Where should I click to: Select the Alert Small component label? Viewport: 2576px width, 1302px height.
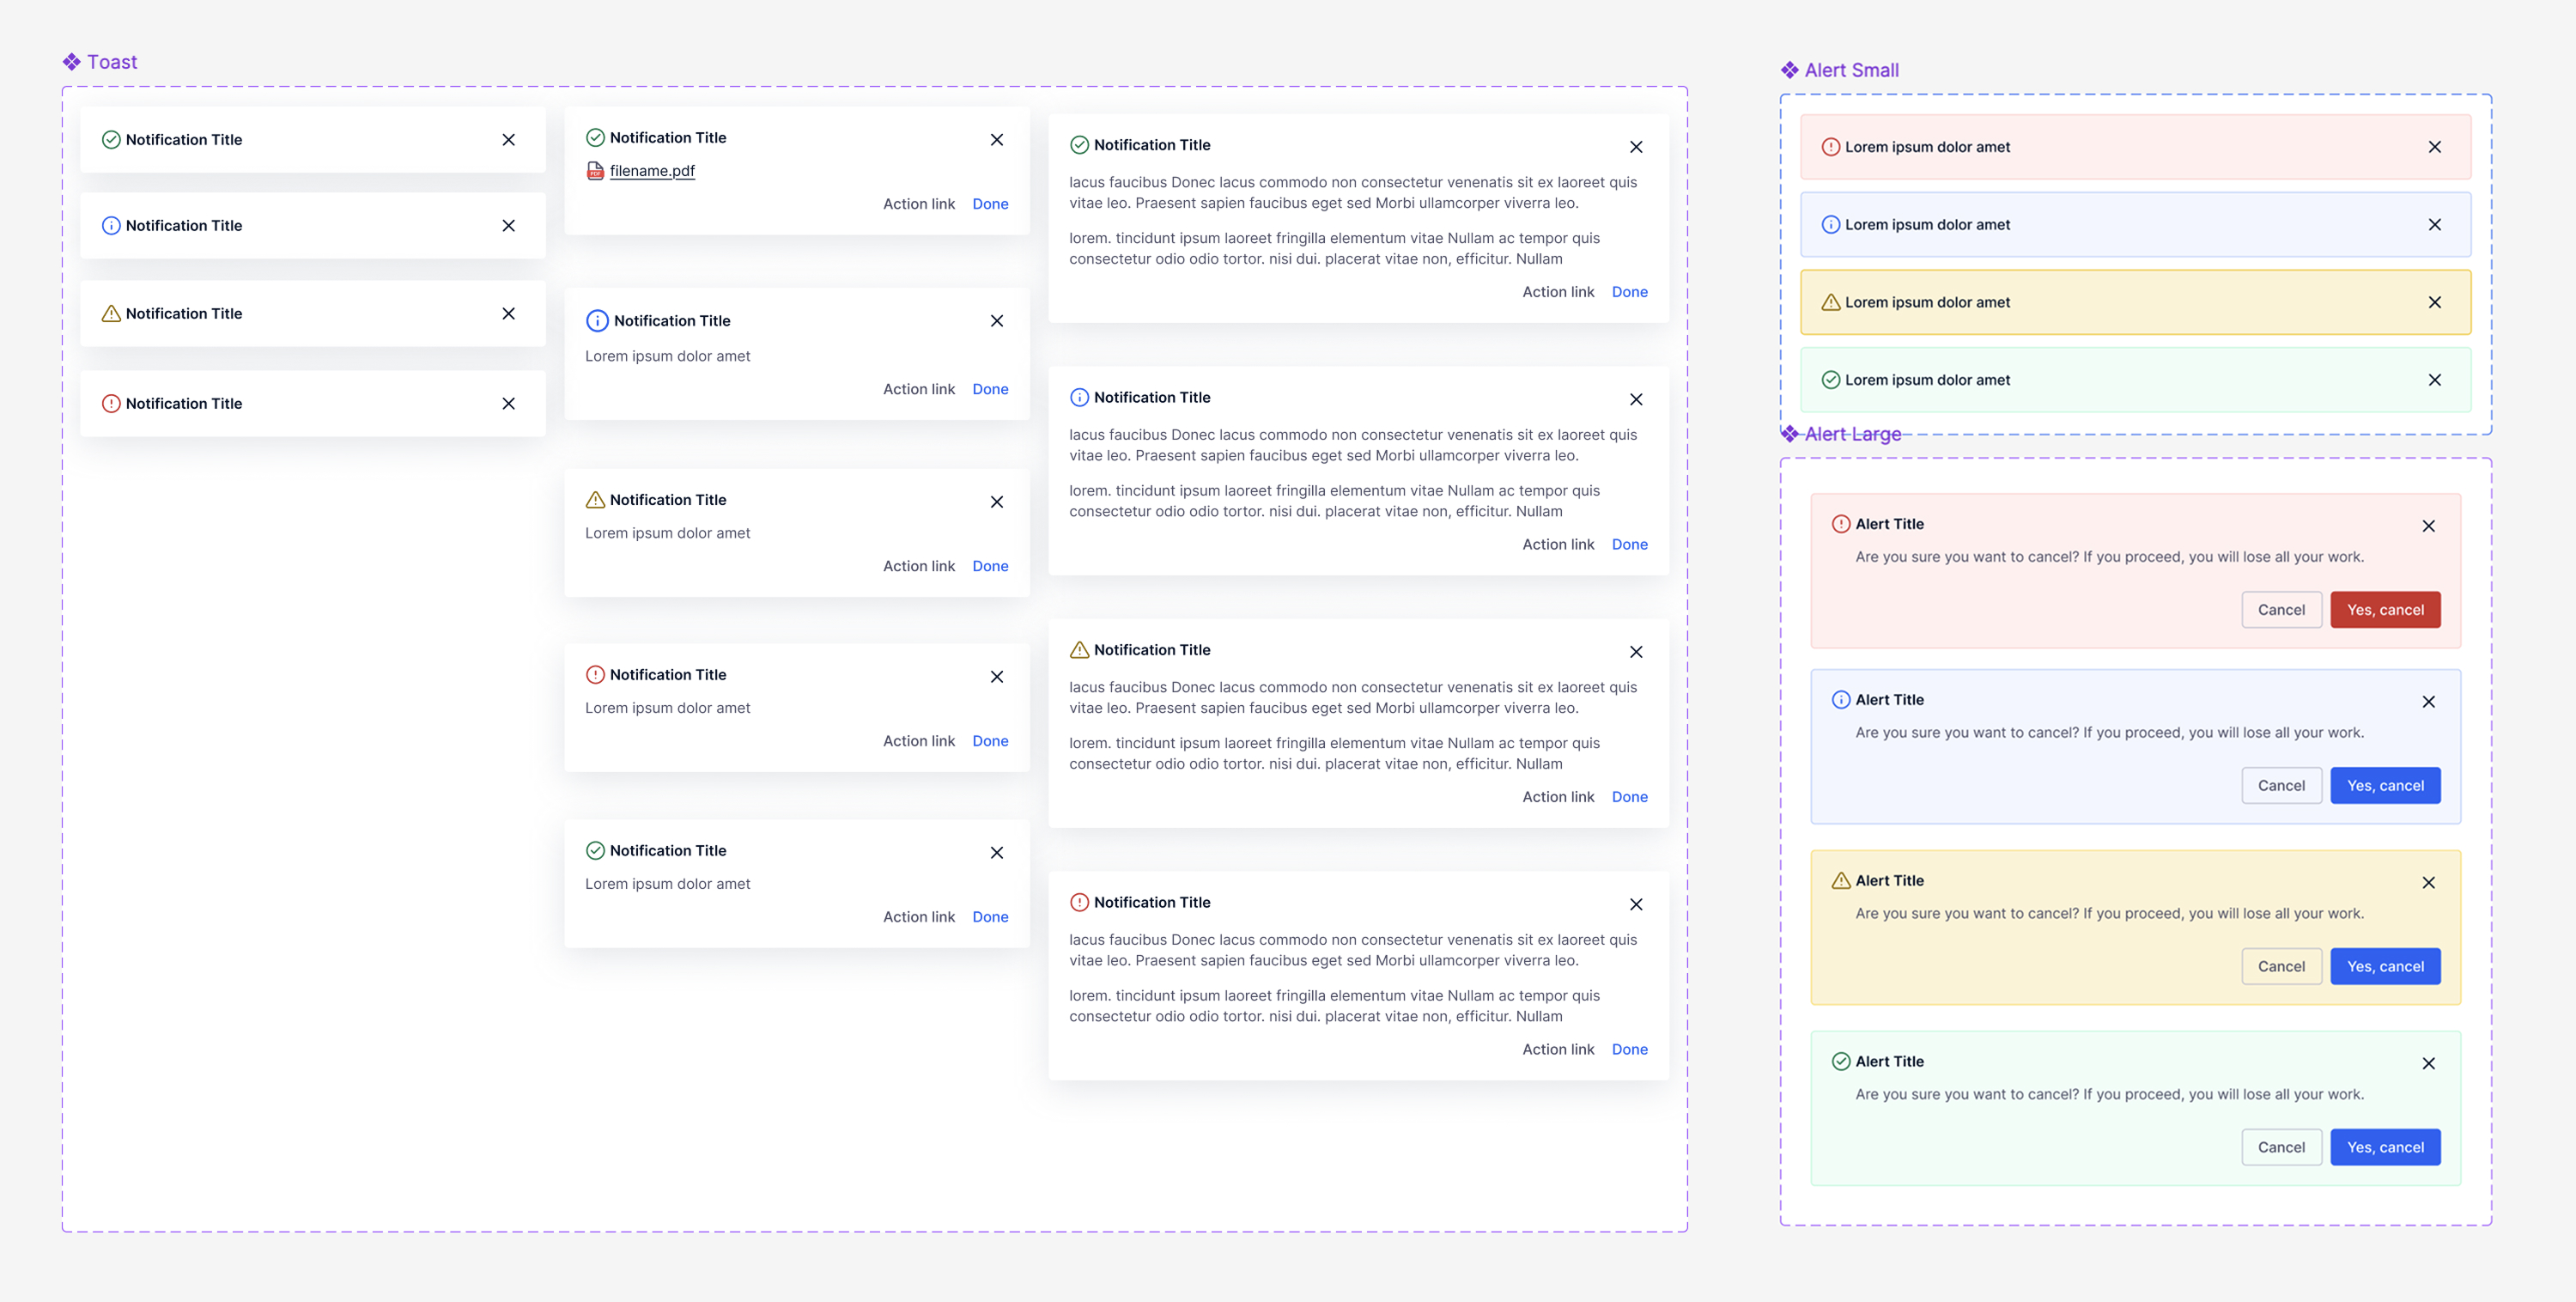point(1850,70)
